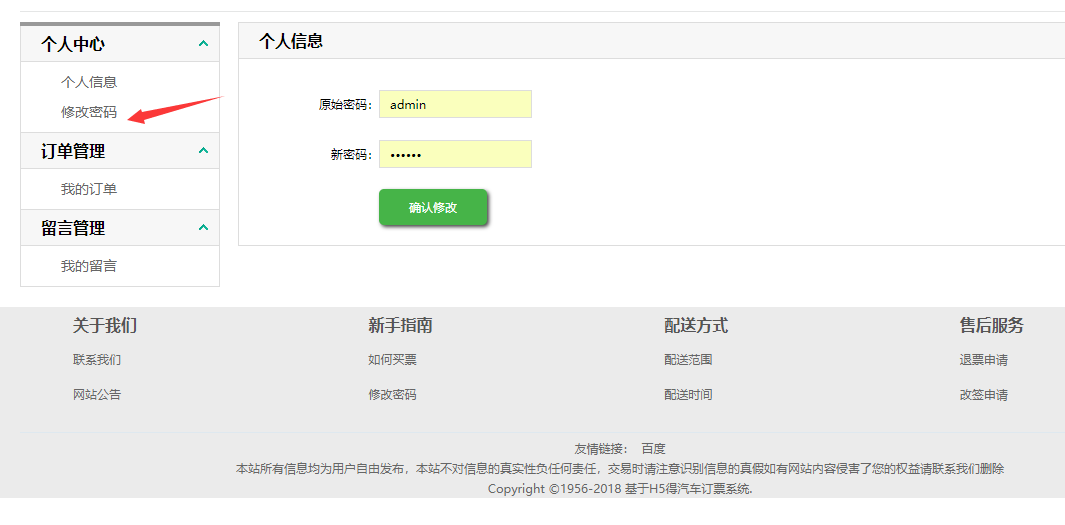Open 修改密码 in the sidebar
The height and width of the screenshot is (525, 1065).
click(x=89, y=112)
